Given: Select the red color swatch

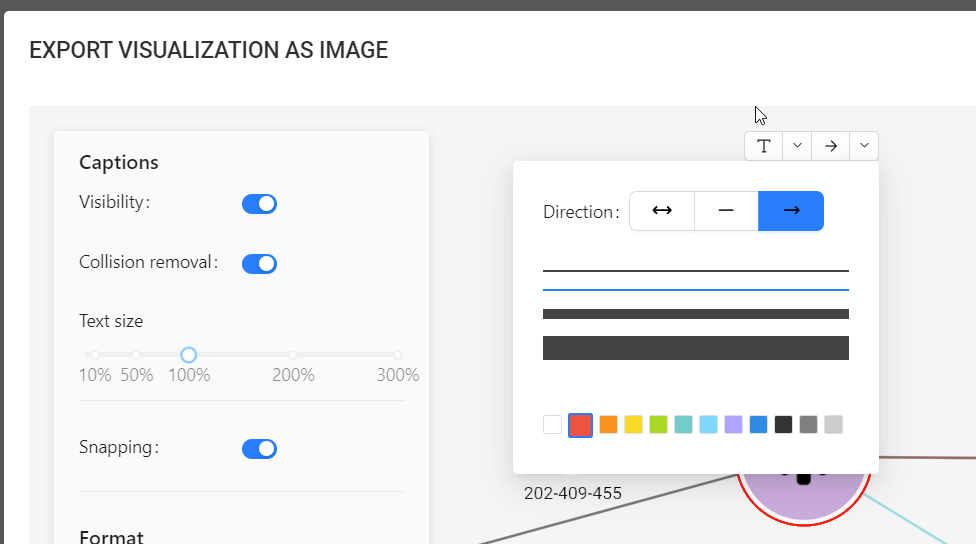Looking at the screenshot, I should click(x=580, y=425).
